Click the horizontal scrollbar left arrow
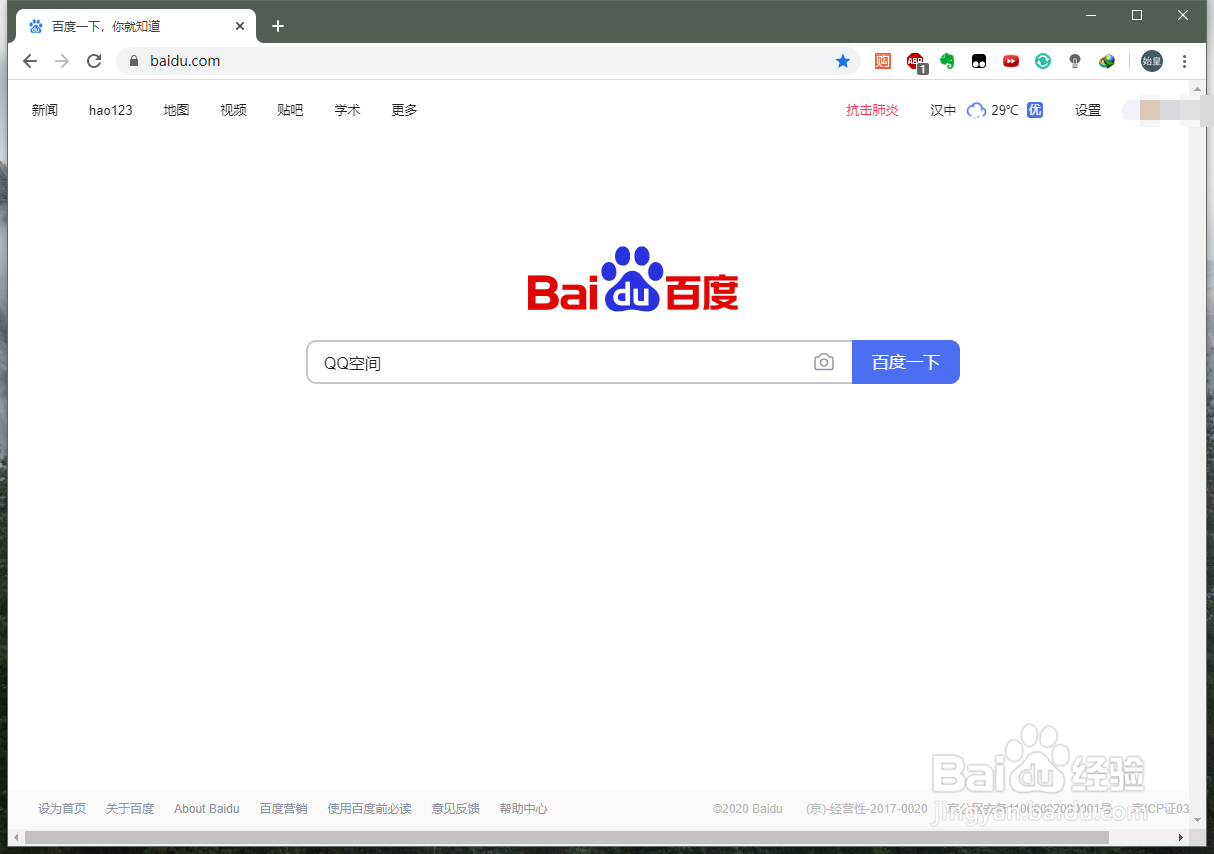 (x=15, y=836)
